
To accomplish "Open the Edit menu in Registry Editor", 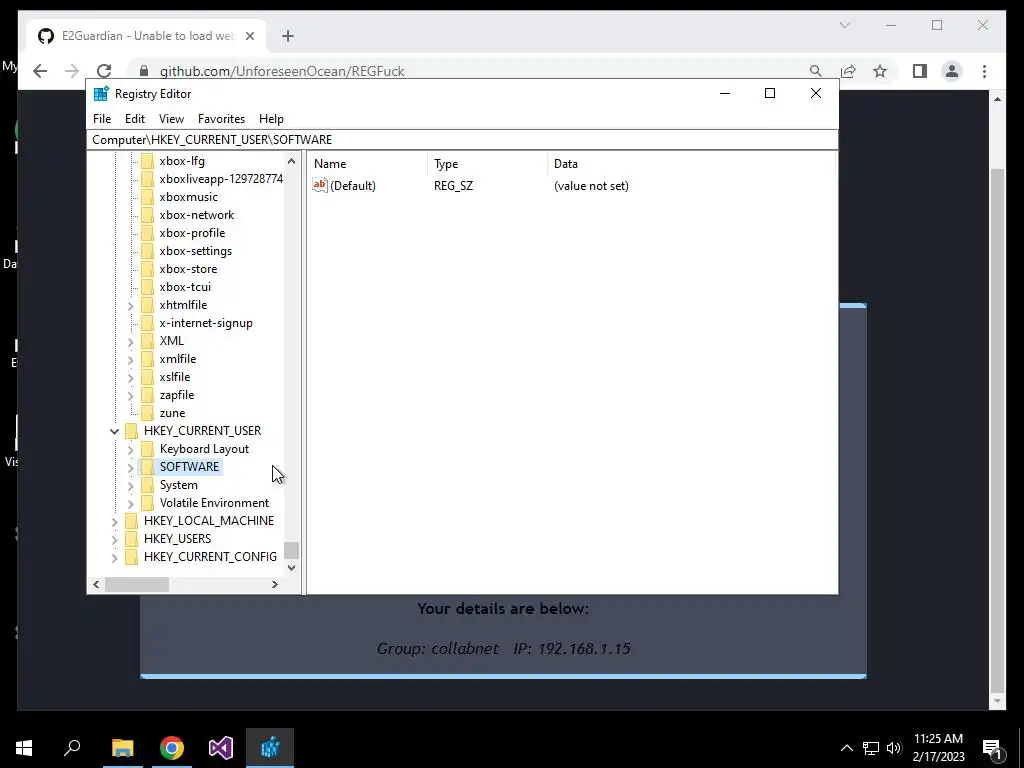I will pos(135,119).
